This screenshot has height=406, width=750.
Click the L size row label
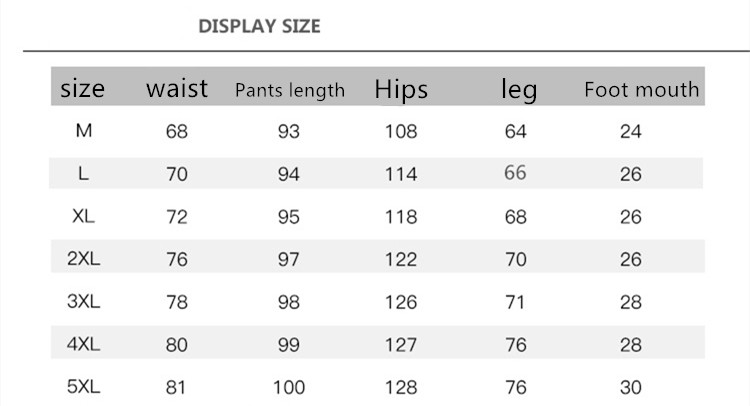[x=83, y=173]
